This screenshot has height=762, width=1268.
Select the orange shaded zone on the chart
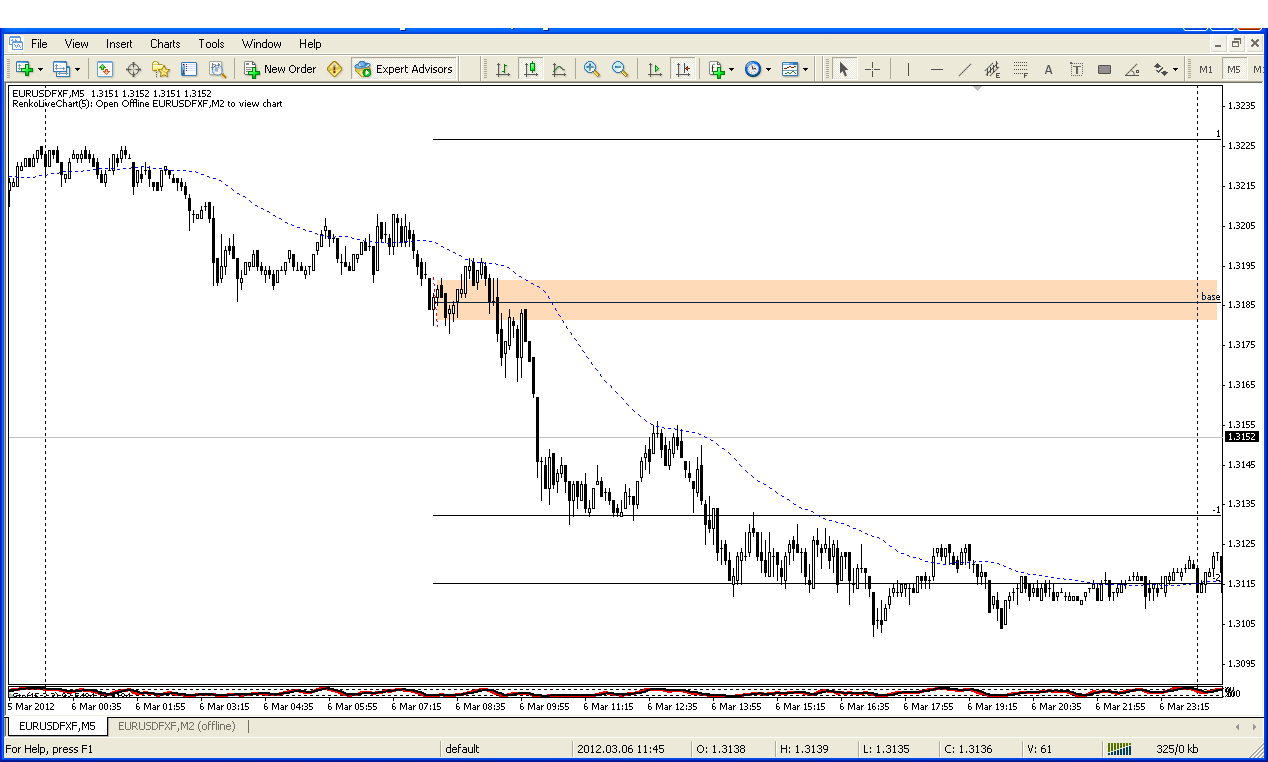(x=826, y=300)
